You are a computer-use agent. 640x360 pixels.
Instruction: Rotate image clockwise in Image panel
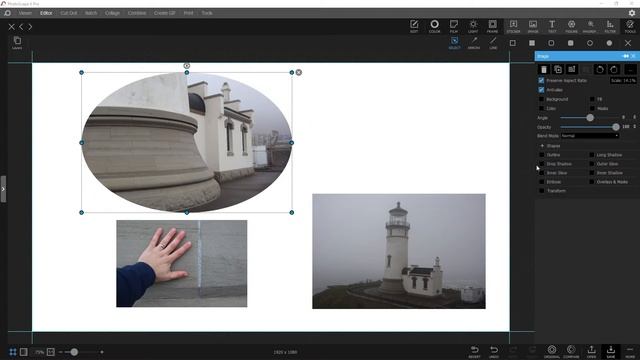tap(613, 69)
